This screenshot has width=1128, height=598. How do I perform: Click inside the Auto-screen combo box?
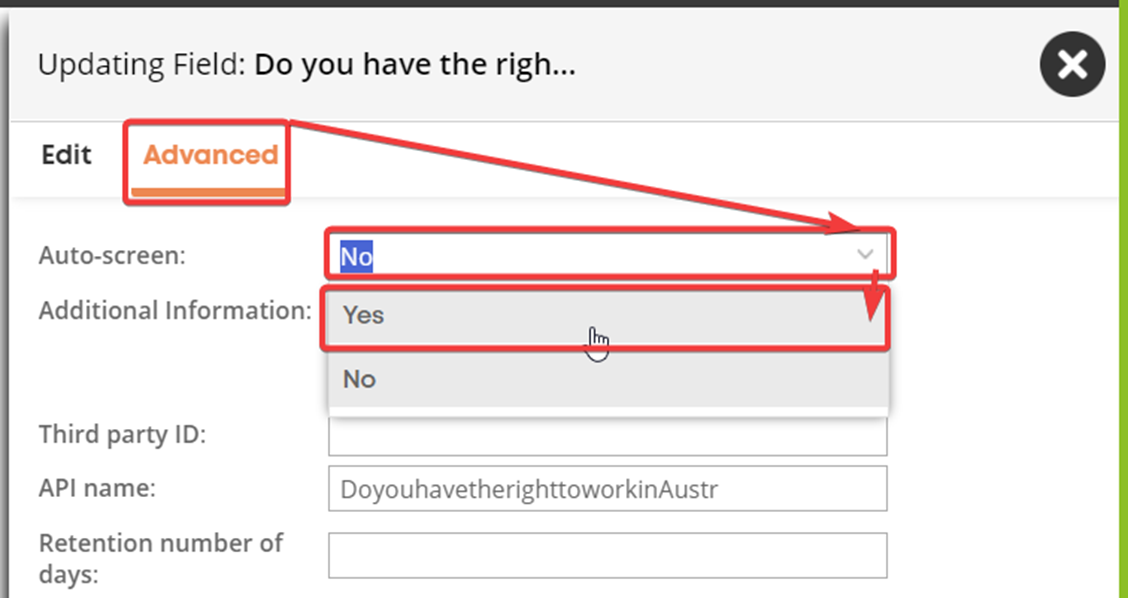point(608,255)
